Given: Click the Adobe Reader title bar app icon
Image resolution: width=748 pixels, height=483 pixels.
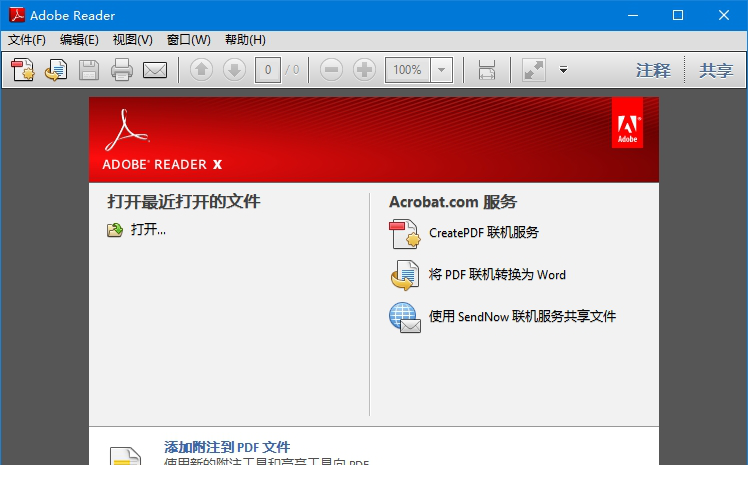Looking at the screenshot, I should tap(17, 15).
